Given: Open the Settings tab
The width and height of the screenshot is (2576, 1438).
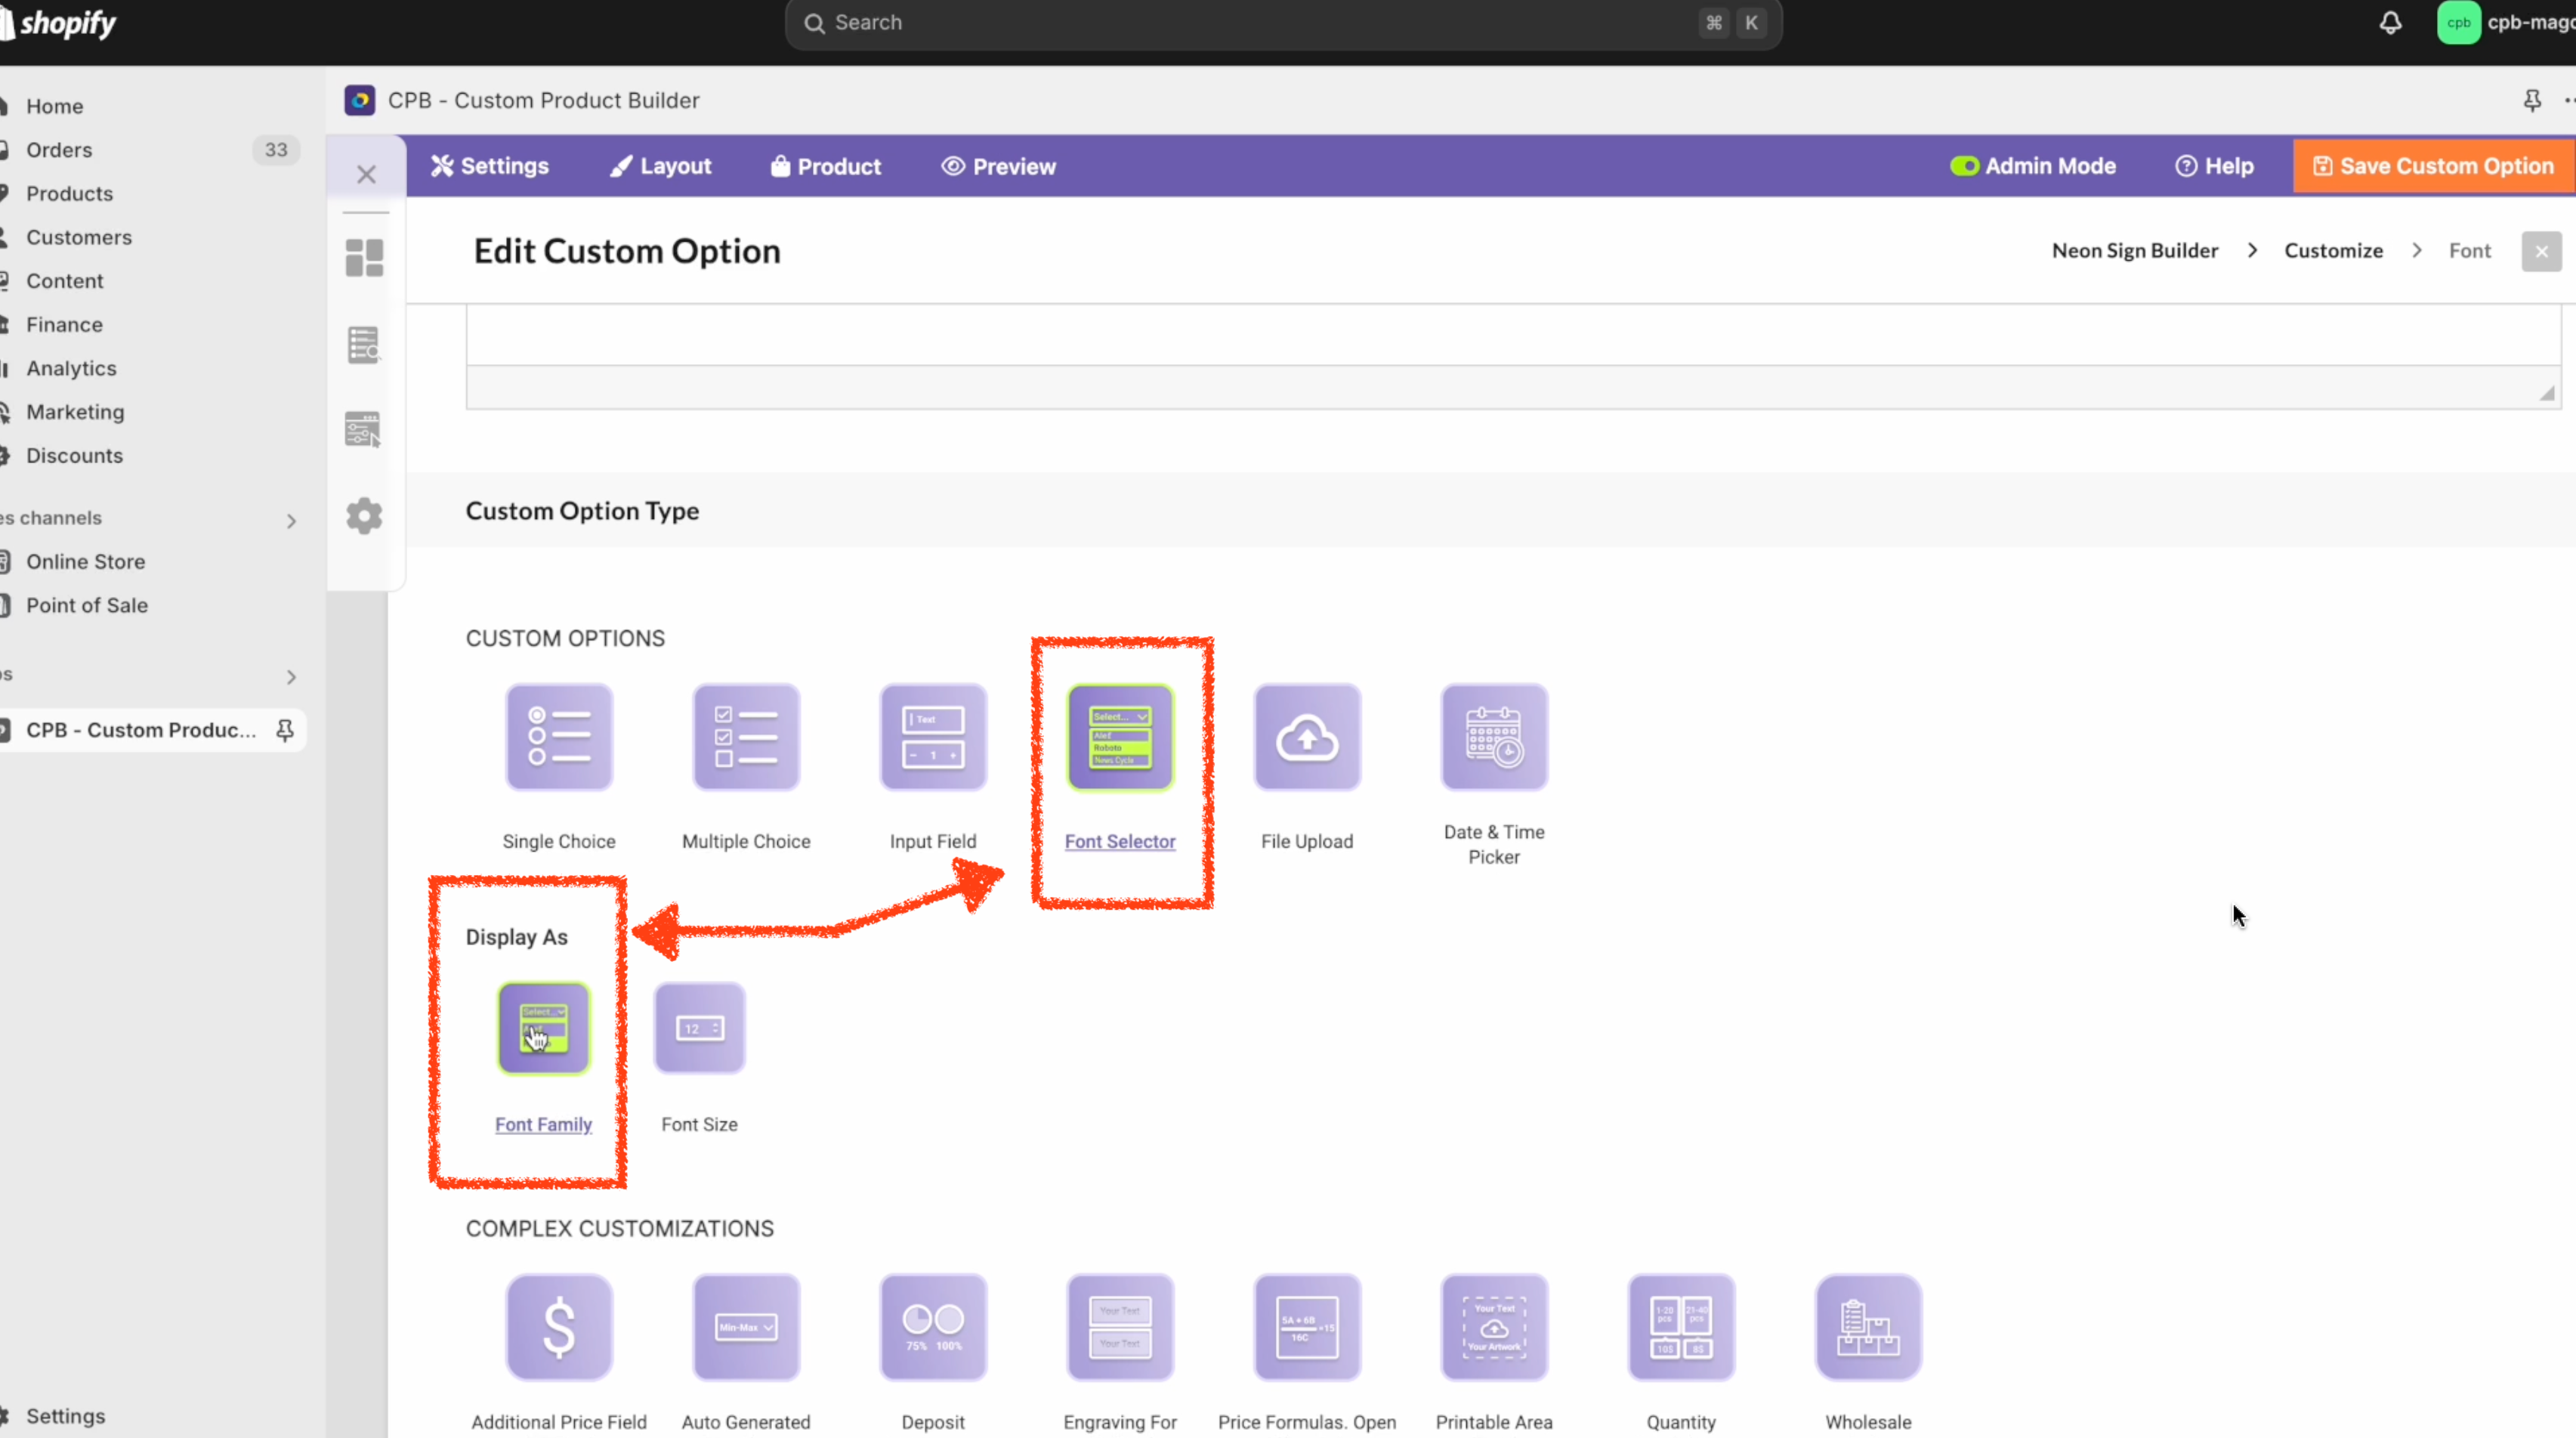Looking at the screenshot, I should 490,166.
